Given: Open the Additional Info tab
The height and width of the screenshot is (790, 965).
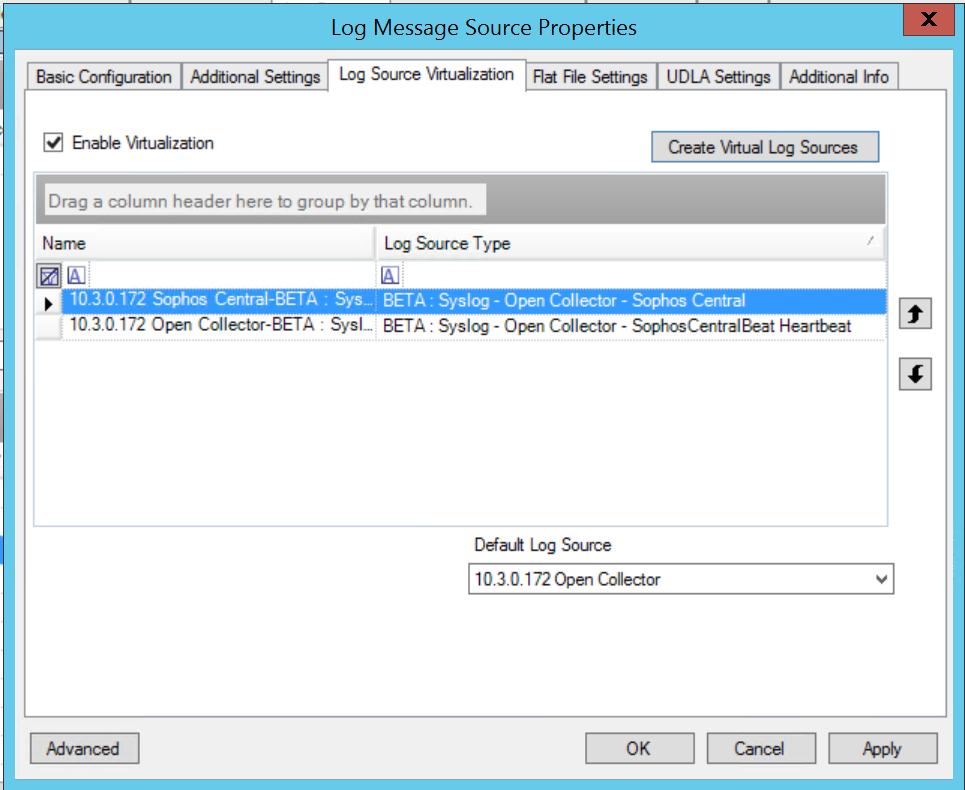Looking at the screenshot, I should coord(838,77).
